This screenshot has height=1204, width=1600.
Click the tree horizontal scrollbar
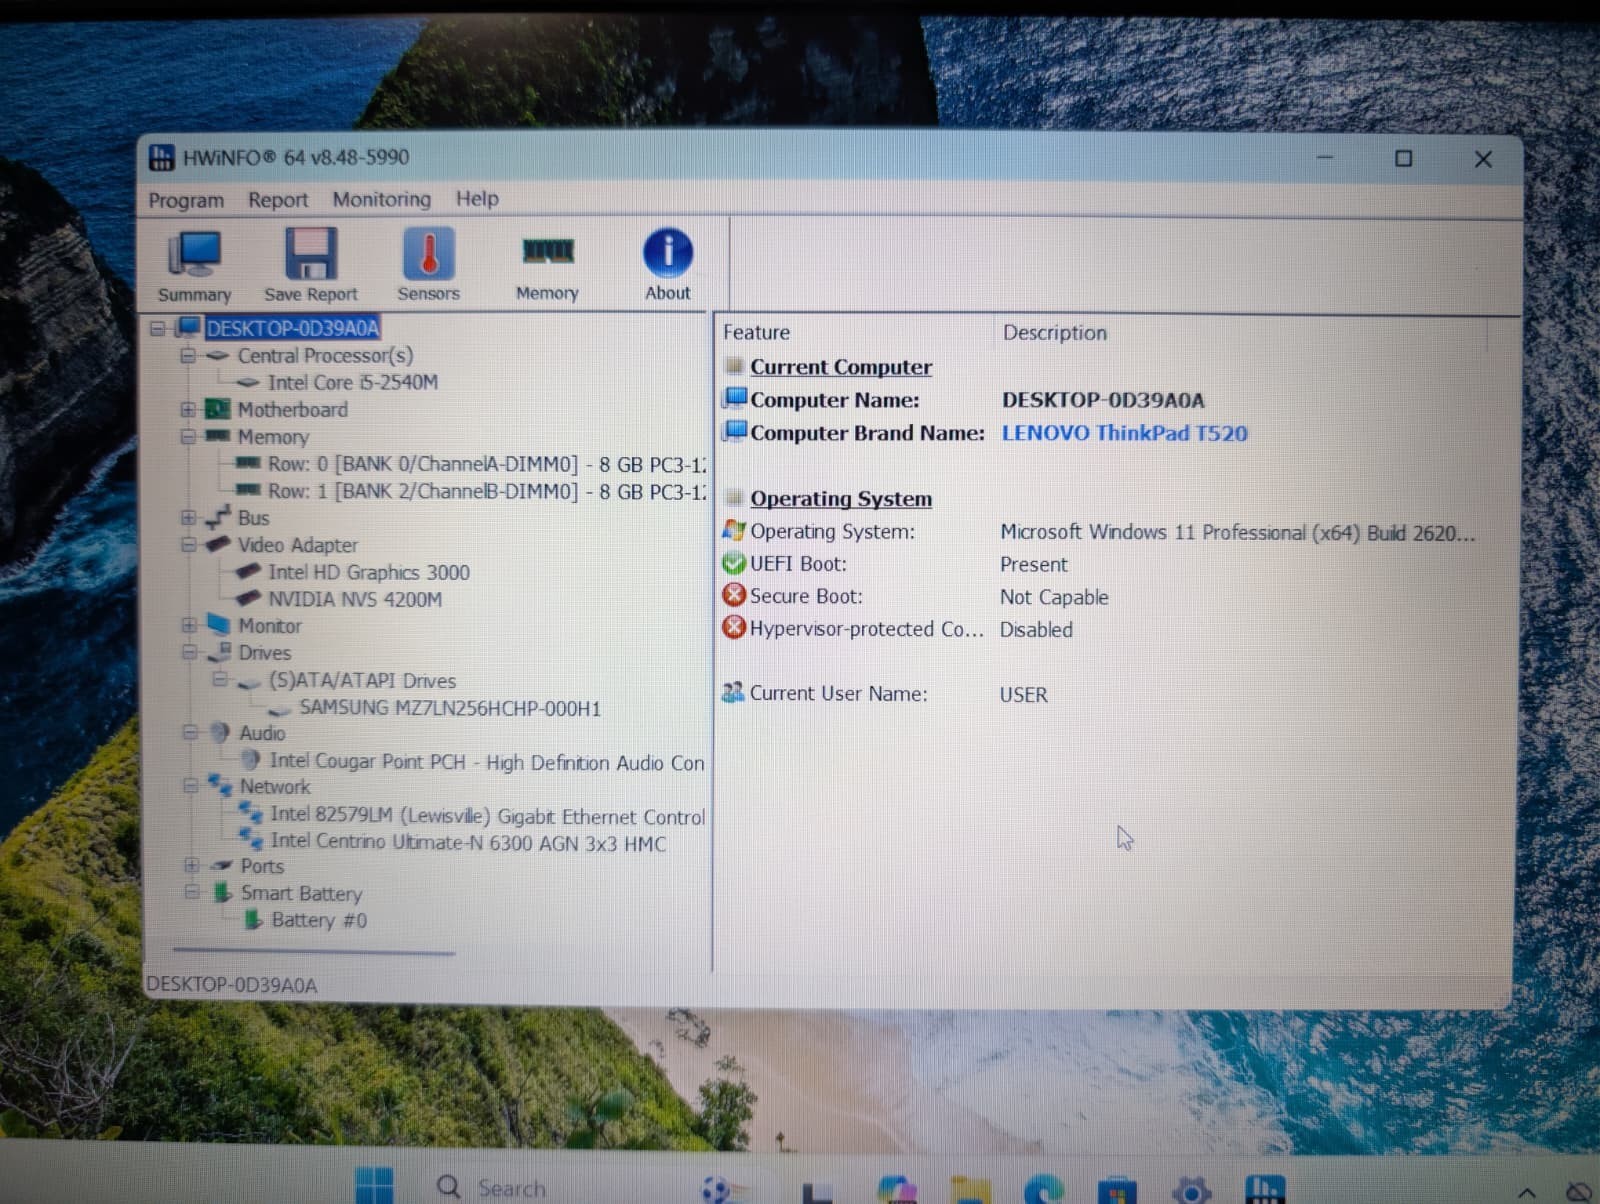pyautogui.click(x=313, y=952)
